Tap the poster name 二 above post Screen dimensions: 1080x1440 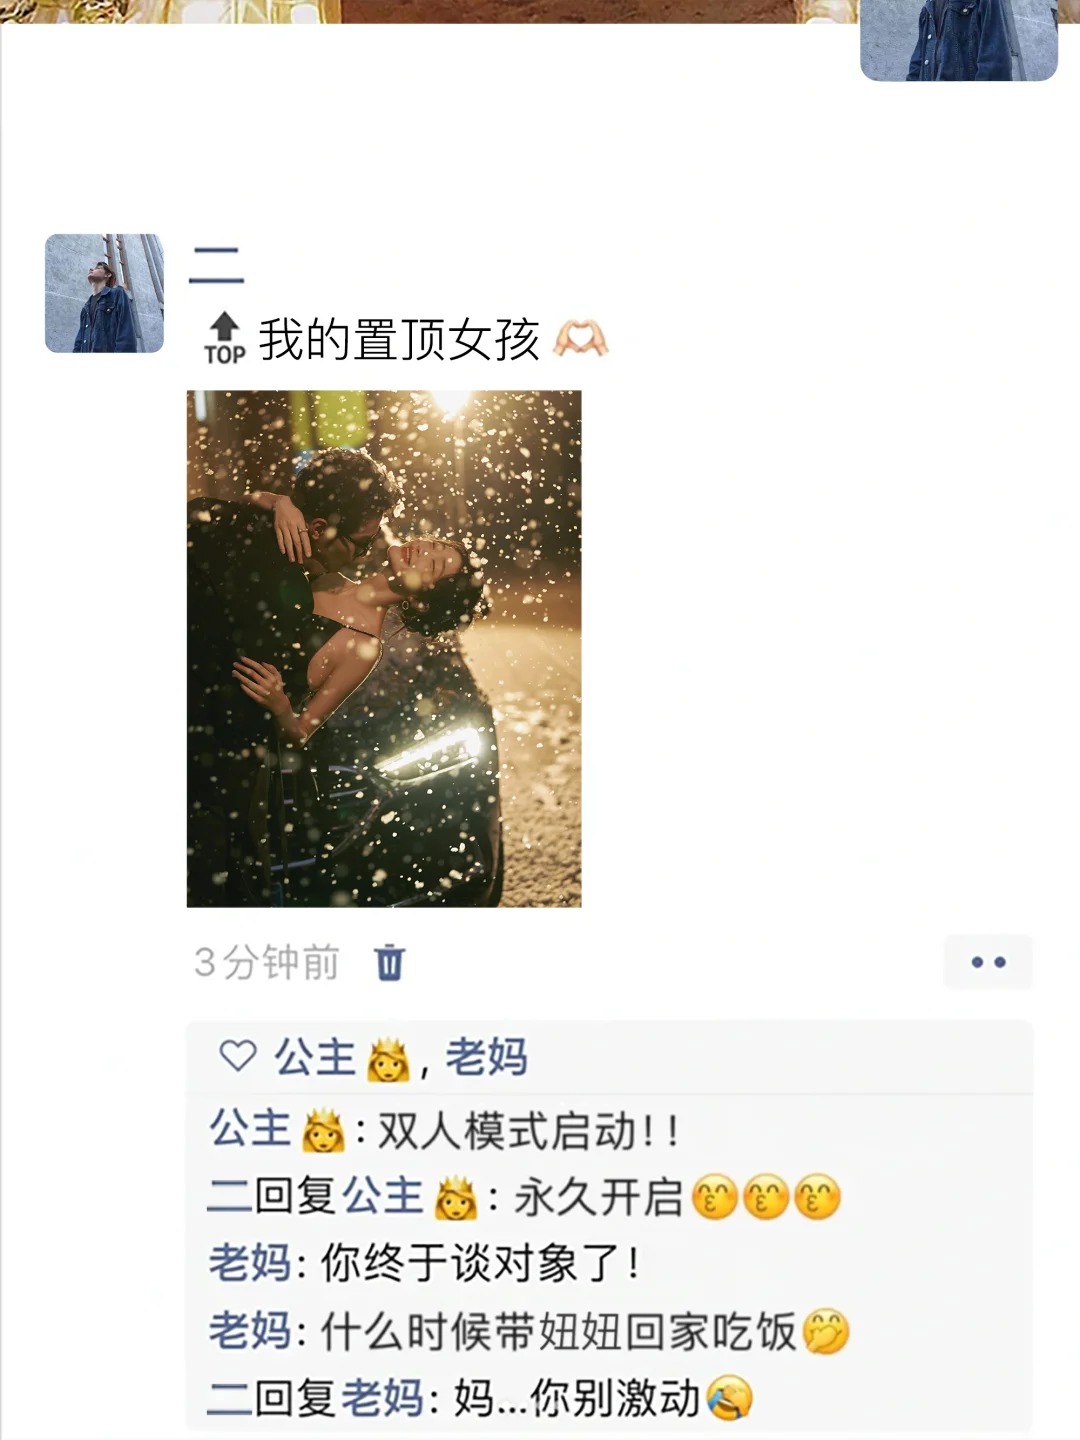216,265
